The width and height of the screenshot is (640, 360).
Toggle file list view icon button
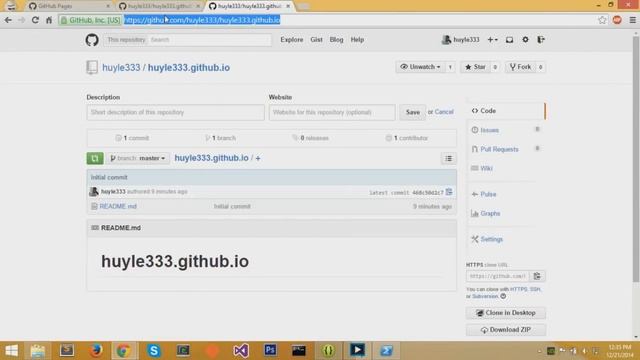[449, 158]
